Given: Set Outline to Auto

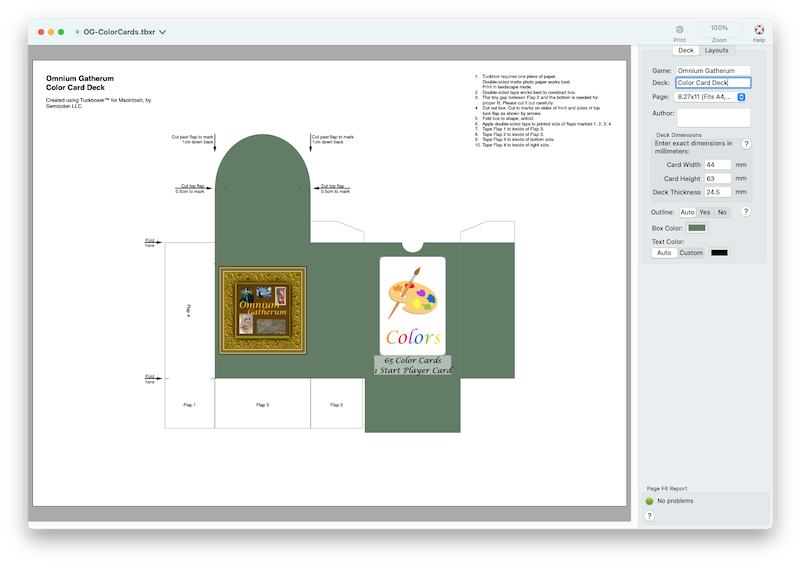Looking at the screenshot, I should pyautogui.click(x=687, y=212).
